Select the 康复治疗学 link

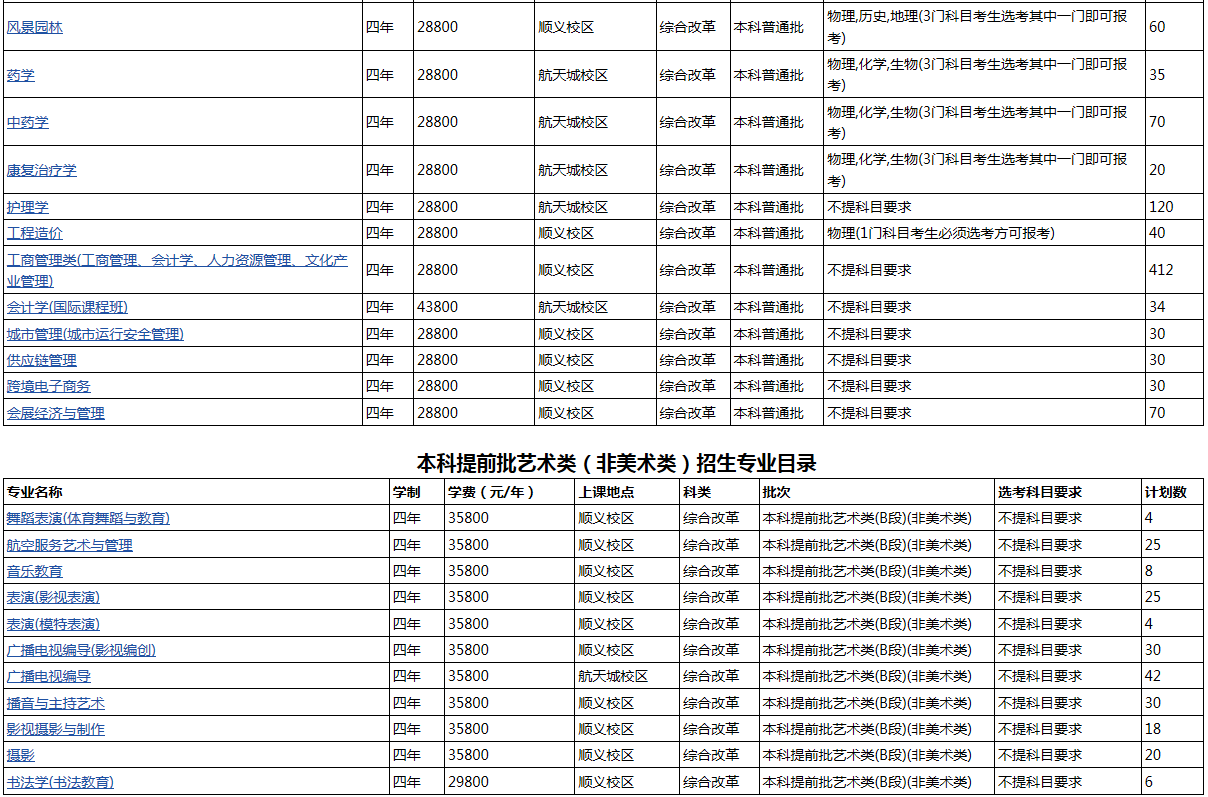[x=42, y=170]
